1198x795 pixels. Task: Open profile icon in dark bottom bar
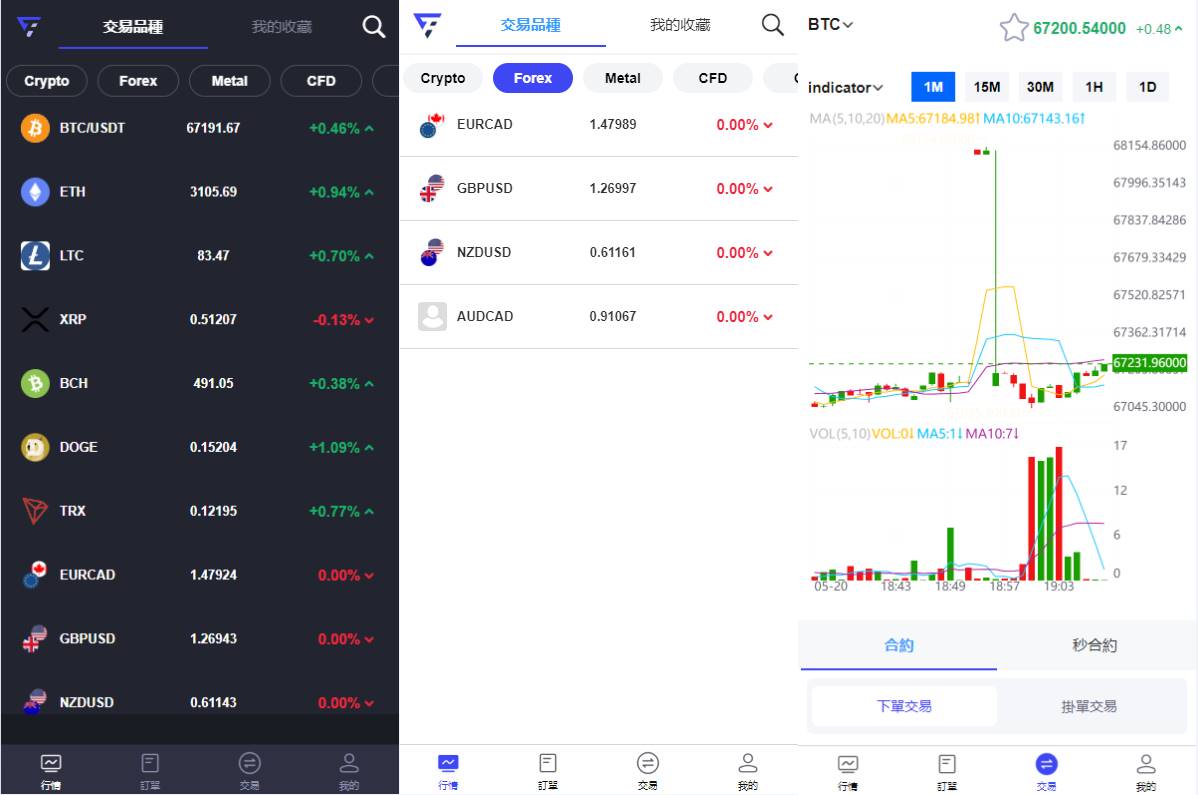coord(348,765)
